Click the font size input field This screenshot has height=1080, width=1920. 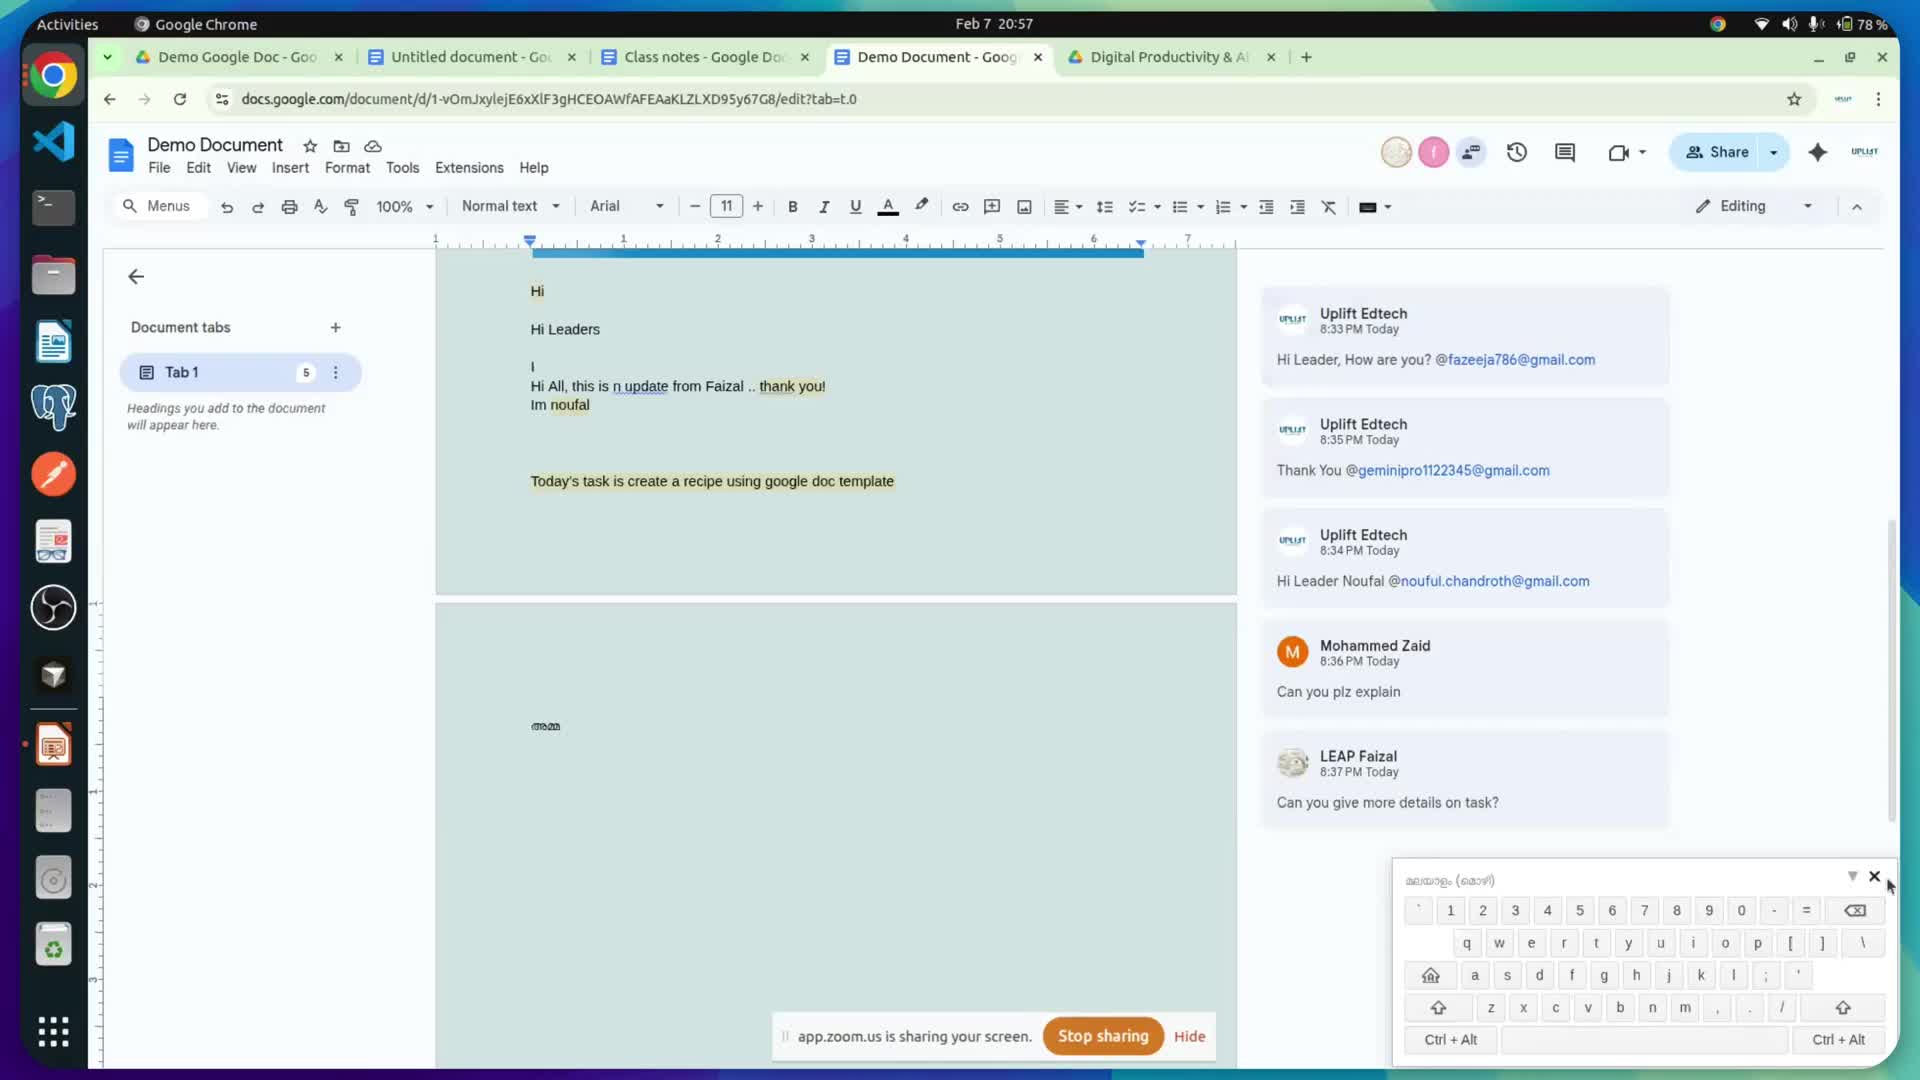726,206
